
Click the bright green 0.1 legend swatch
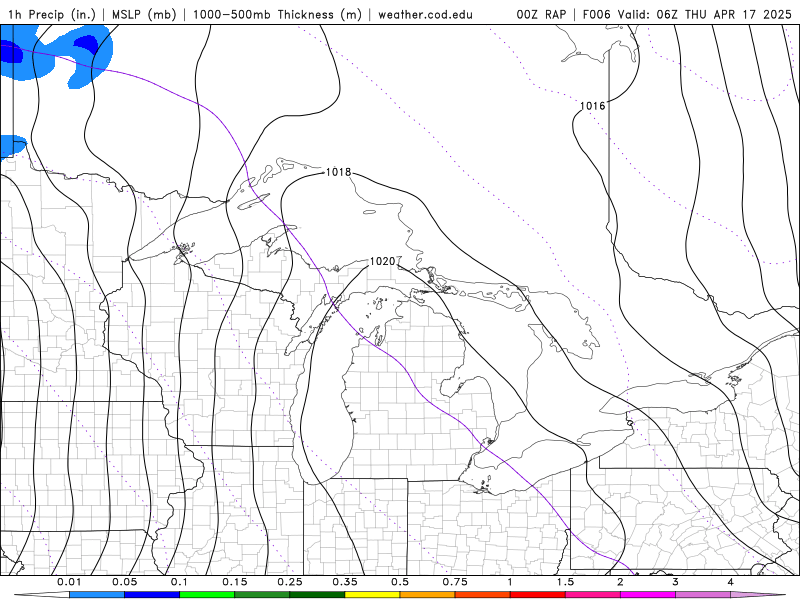coord(207,595)
